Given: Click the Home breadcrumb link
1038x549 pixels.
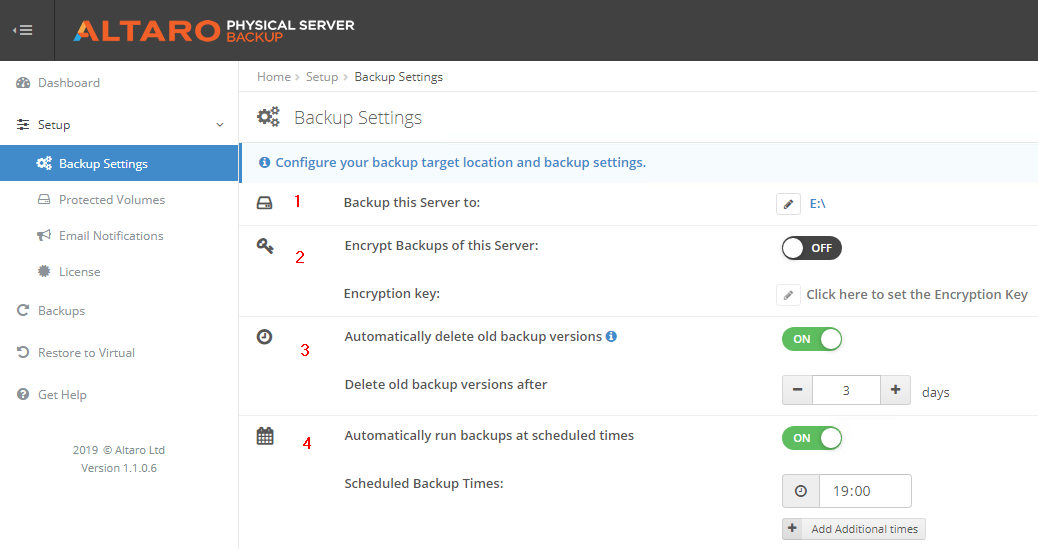Looking at the screenshot, I should (273, 77).
